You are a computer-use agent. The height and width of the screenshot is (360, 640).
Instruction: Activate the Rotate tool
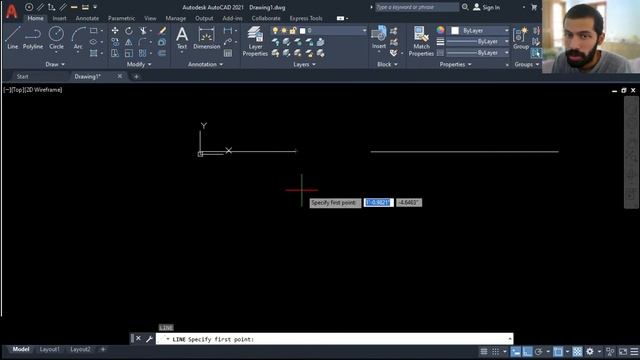(129, 31)
